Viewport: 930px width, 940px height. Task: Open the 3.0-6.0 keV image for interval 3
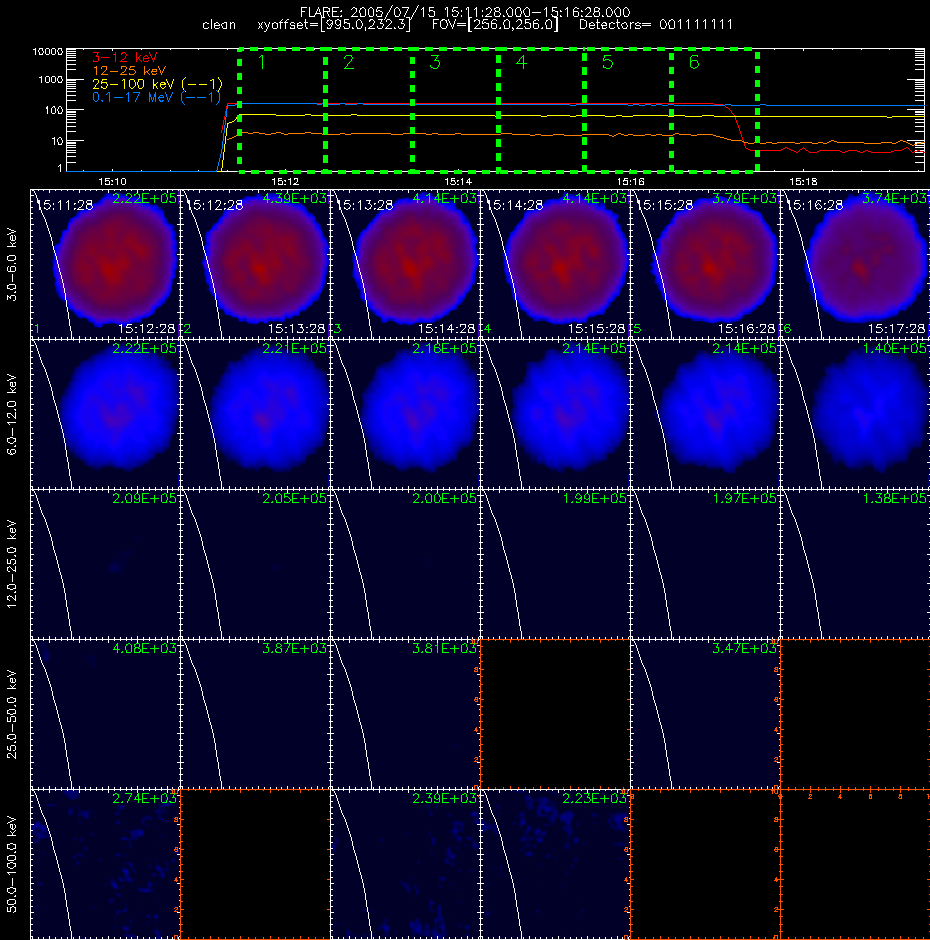point(405,264)
